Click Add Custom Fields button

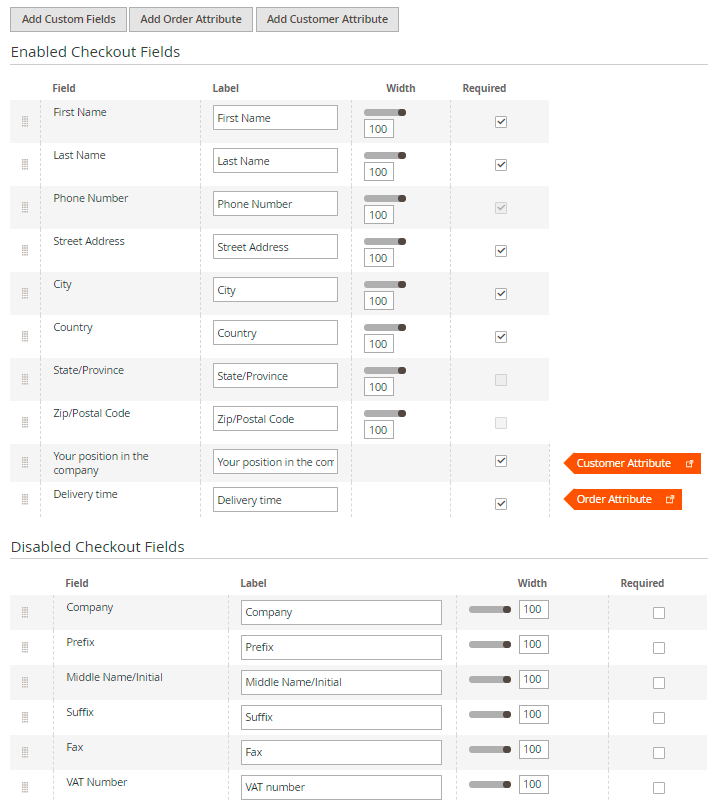click(x=69, y=19)
